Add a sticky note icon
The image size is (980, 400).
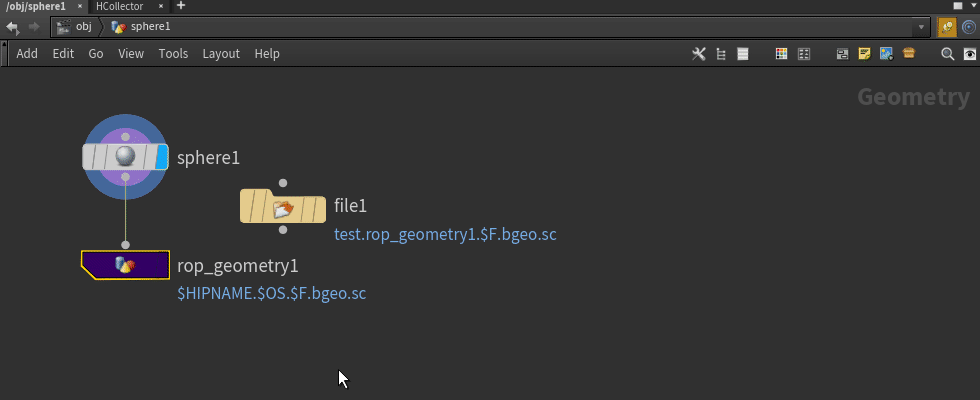[x=864, y=54]
